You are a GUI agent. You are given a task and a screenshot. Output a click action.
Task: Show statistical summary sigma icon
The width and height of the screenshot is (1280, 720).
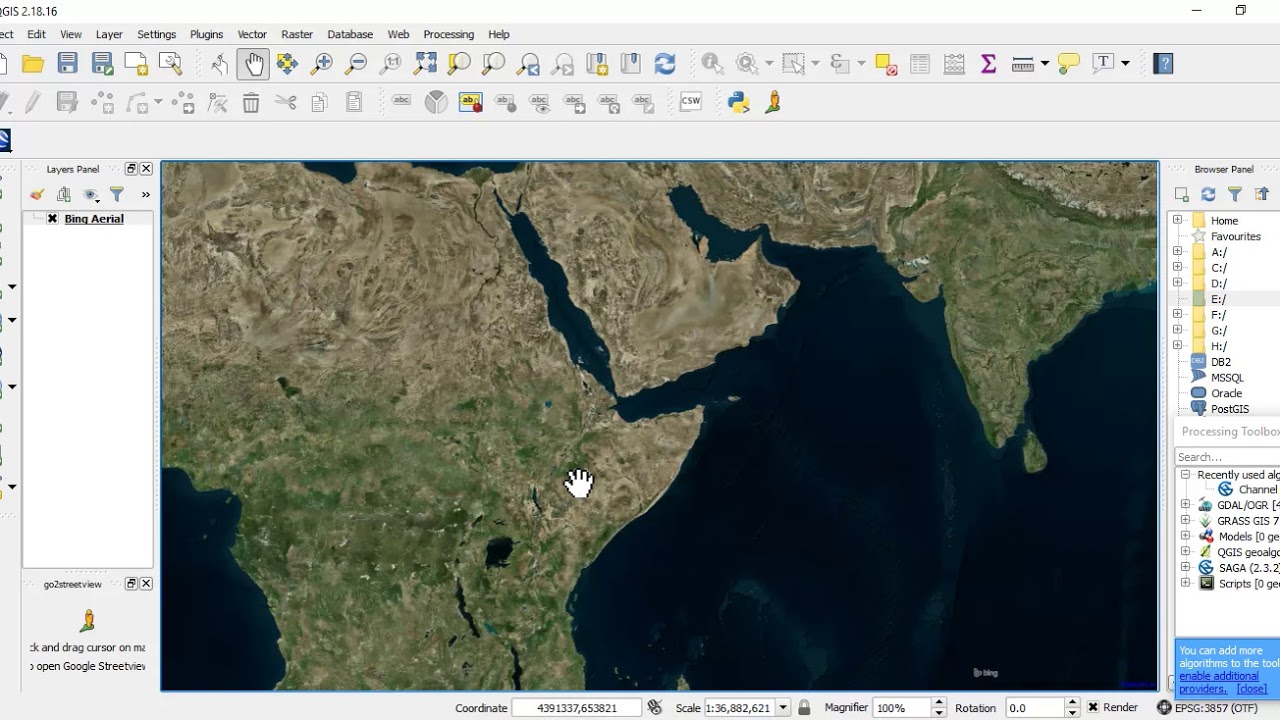(x=988, y=64)
